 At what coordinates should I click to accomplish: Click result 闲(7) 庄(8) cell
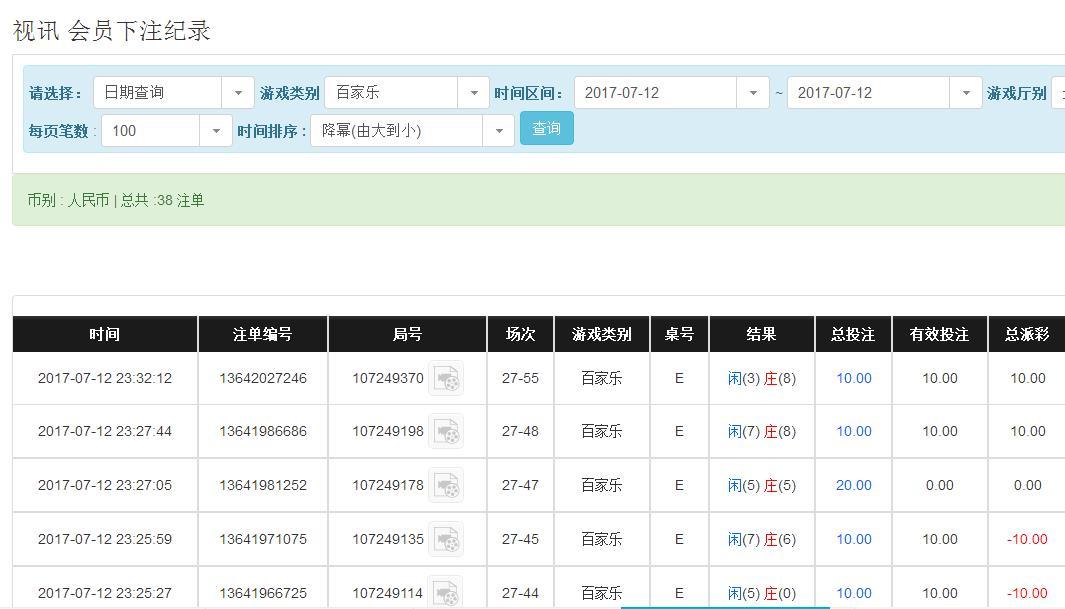pyautogui.click(x=761, y=431)
